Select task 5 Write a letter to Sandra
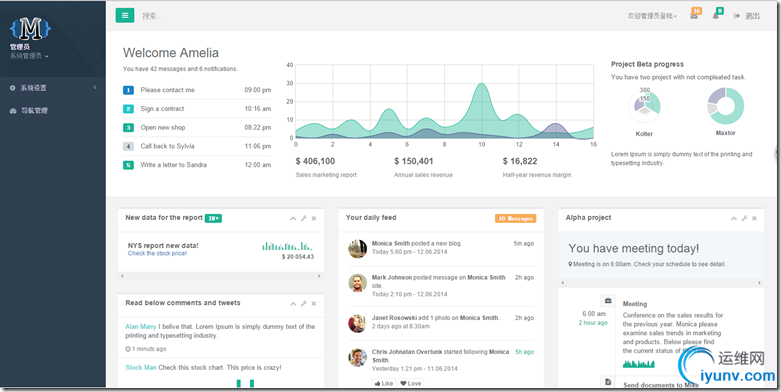 coord(197,165)
